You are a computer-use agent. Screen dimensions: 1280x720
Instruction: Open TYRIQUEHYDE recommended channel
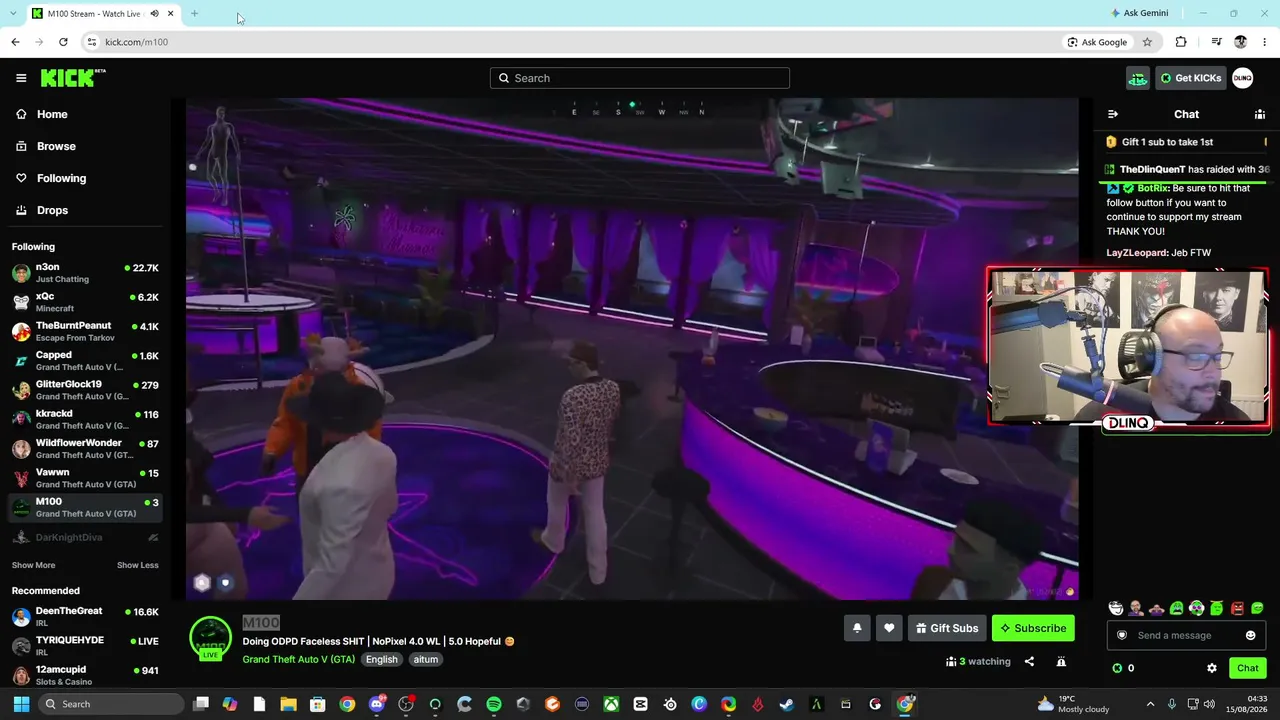click(x=85, y=646)
